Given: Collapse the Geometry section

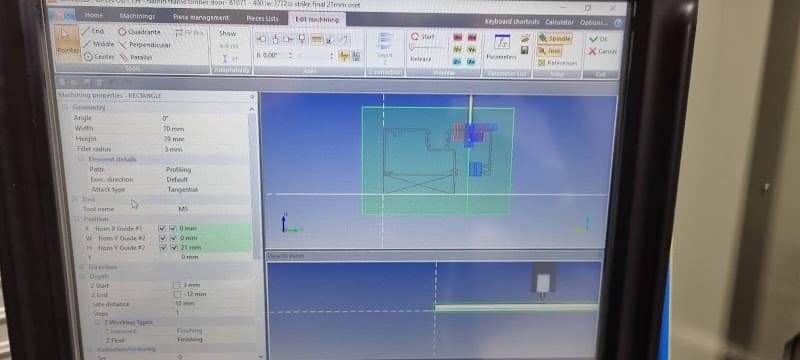Looking at the screenshot, I should tap(65, 108).
